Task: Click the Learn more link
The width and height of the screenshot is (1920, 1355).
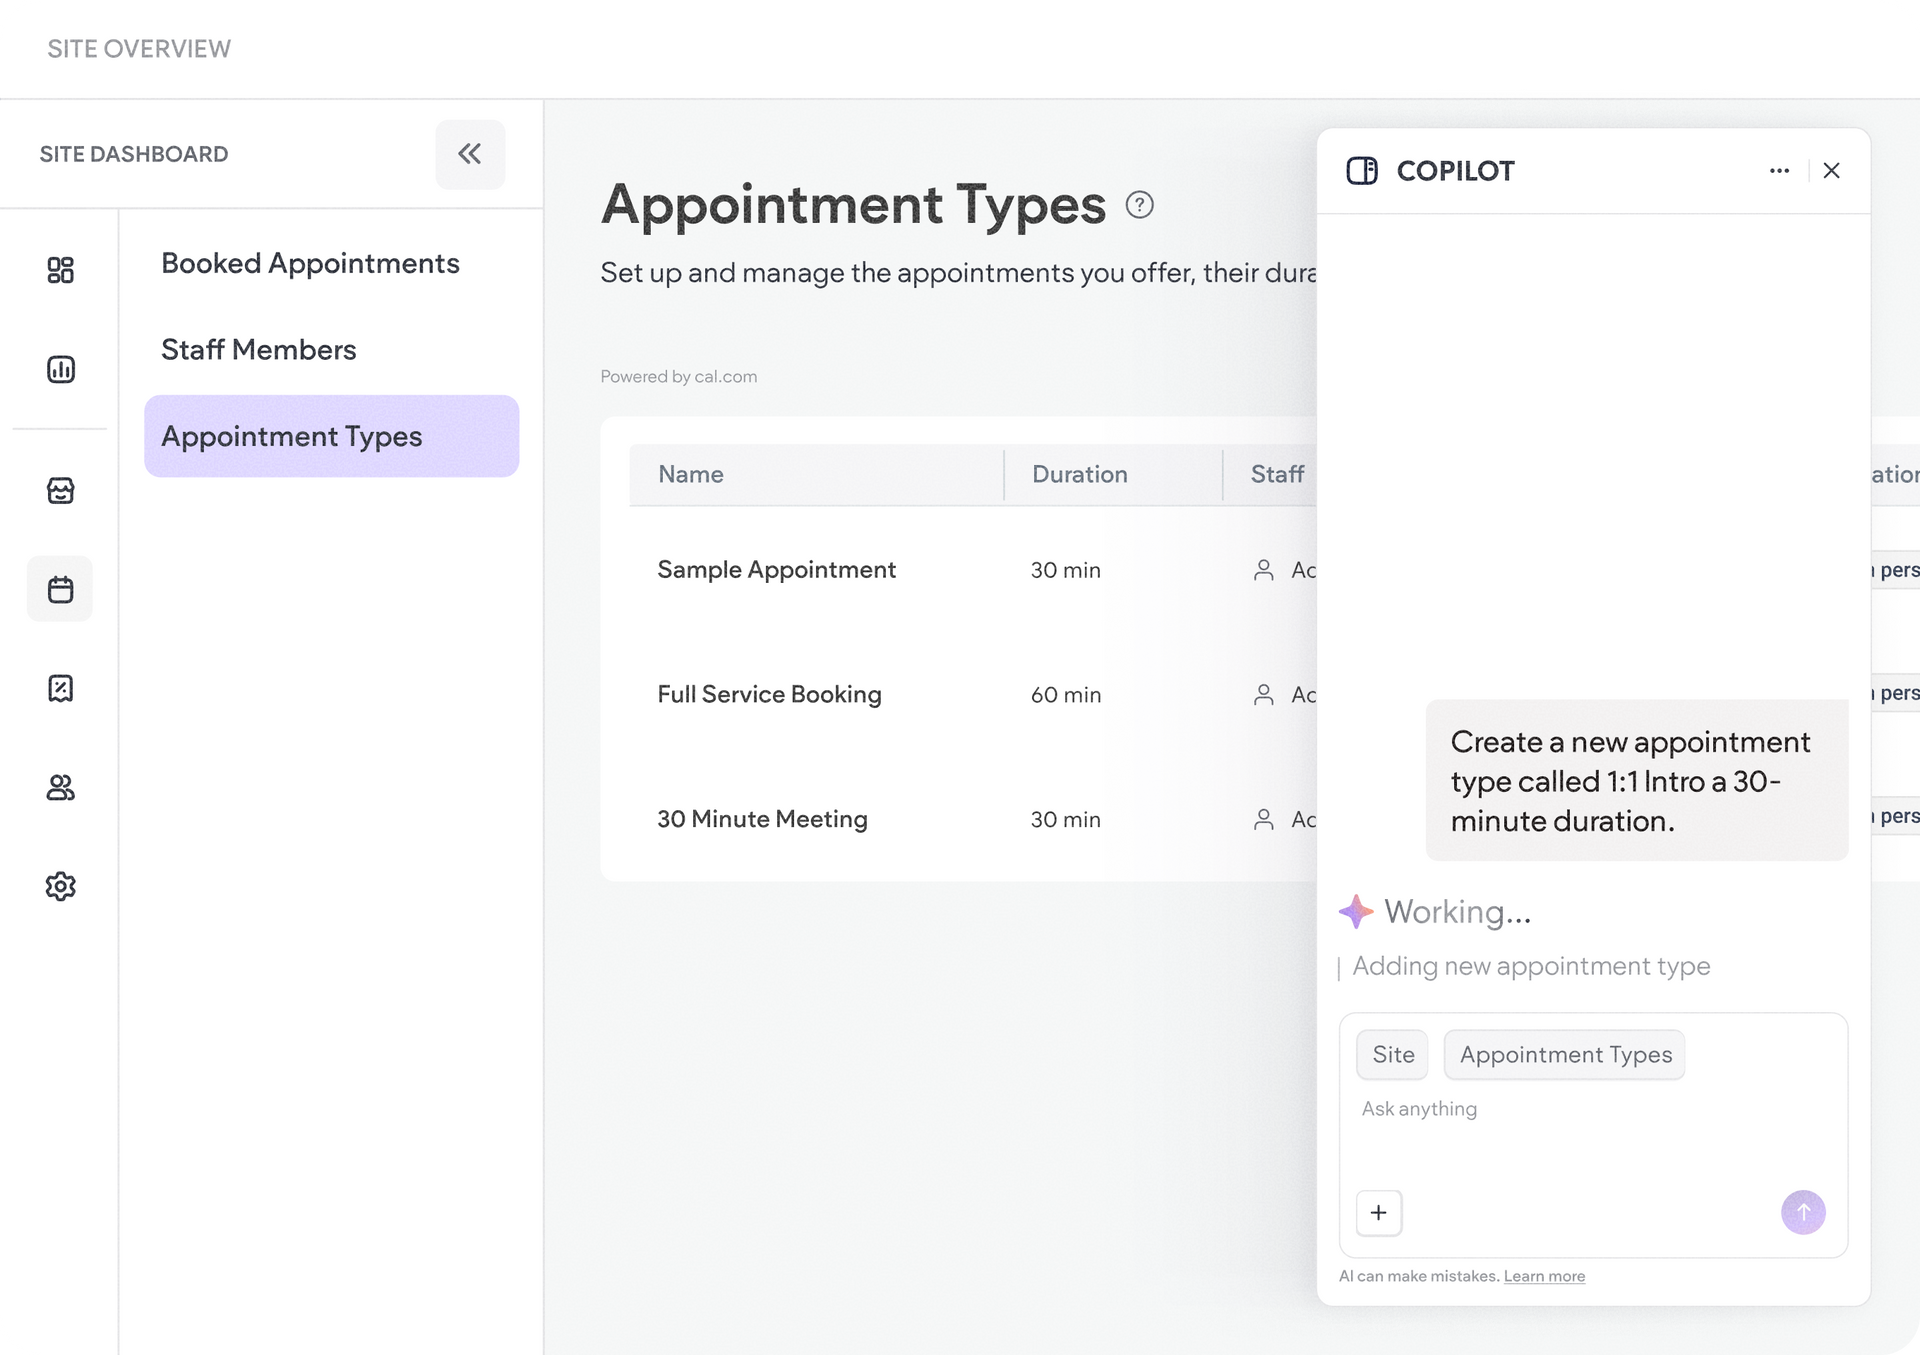Action: [1544, 1277]
